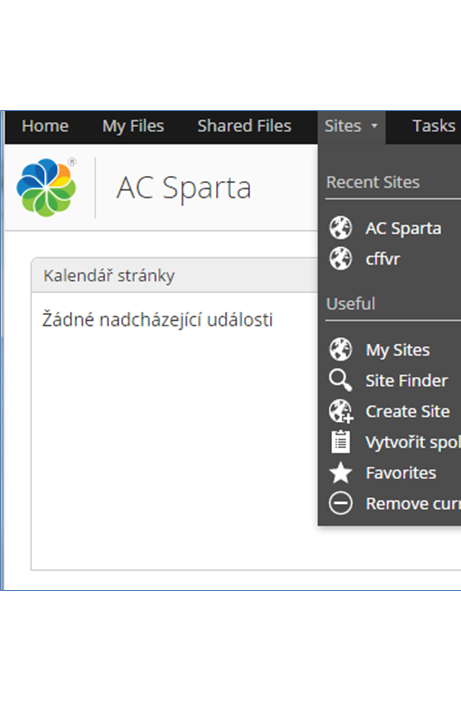Viewport: 461px width, 701px height.
Task: Click the Recent Sites heading
Action: 373,182
